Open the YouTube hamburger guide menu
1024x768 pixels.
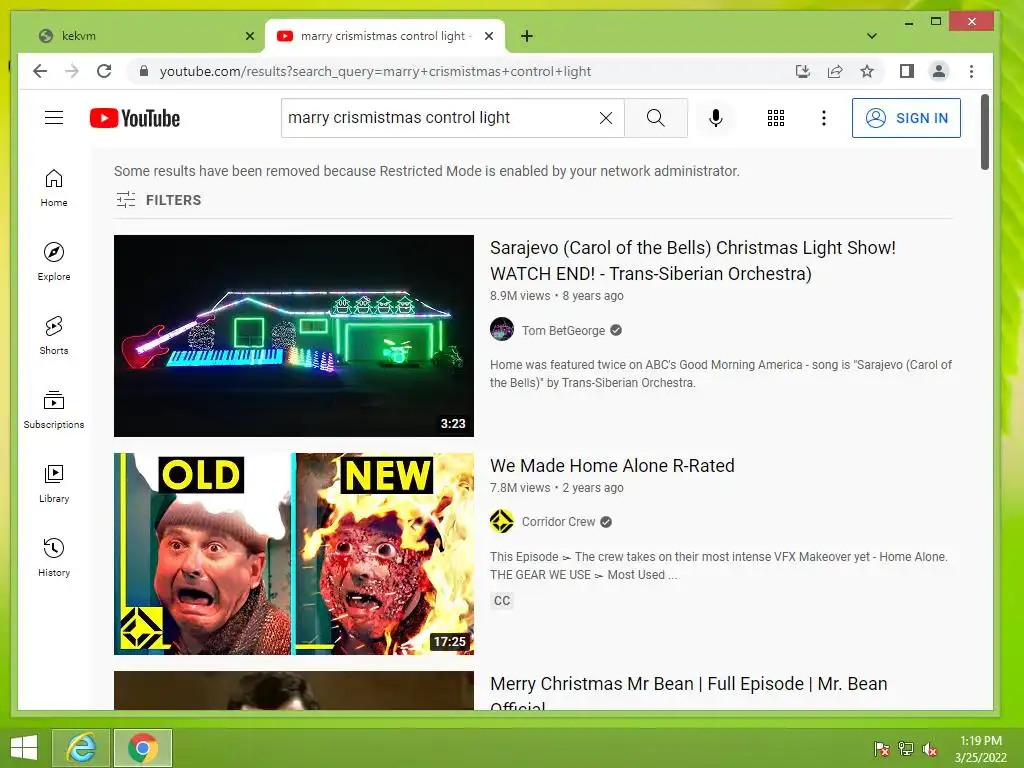click(54, 118)
